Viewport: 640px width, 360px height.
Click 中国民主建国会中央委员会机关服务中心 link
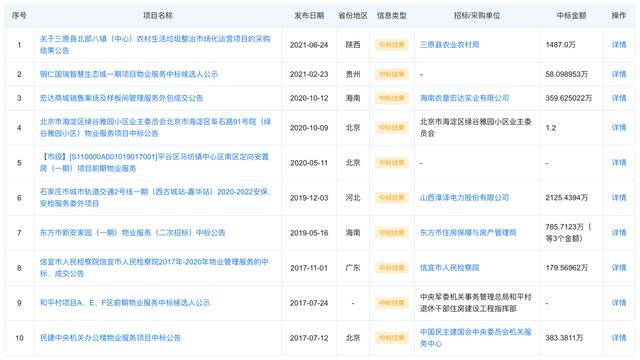point(476,338)
